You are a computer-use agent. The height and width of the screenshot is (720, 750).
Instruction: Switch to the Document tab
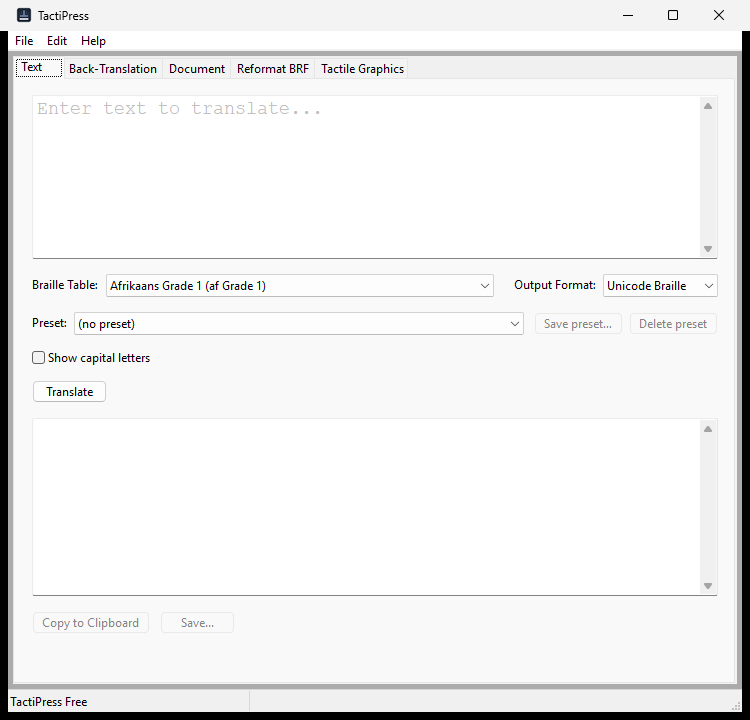click(x=197, y=69)
